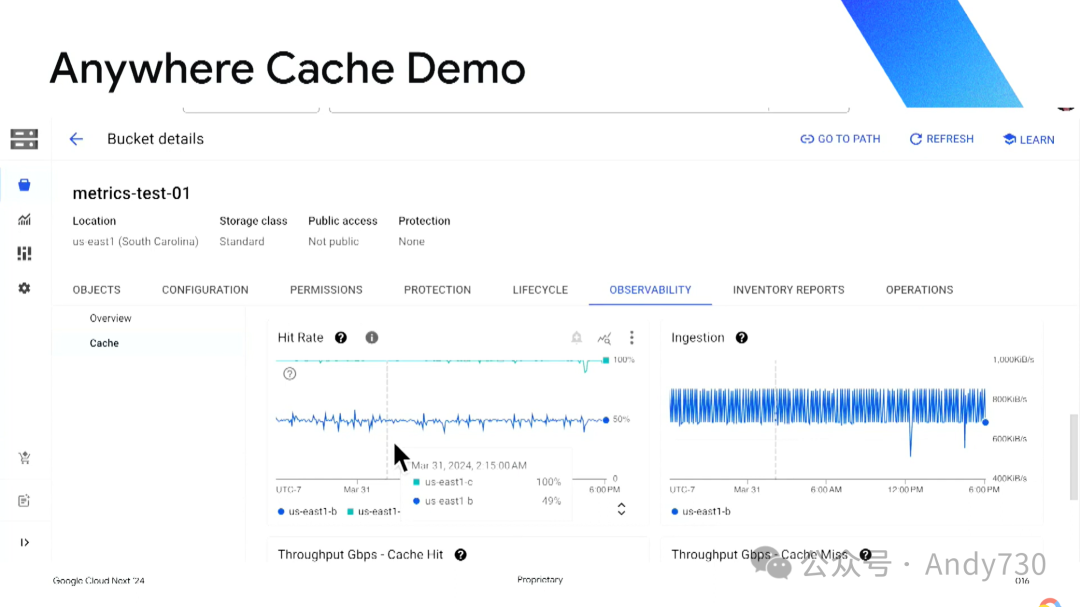Open Throughput Cache Miss help icon
The width and height of the screenshot is (1080, 607).
tap(866, 555)
